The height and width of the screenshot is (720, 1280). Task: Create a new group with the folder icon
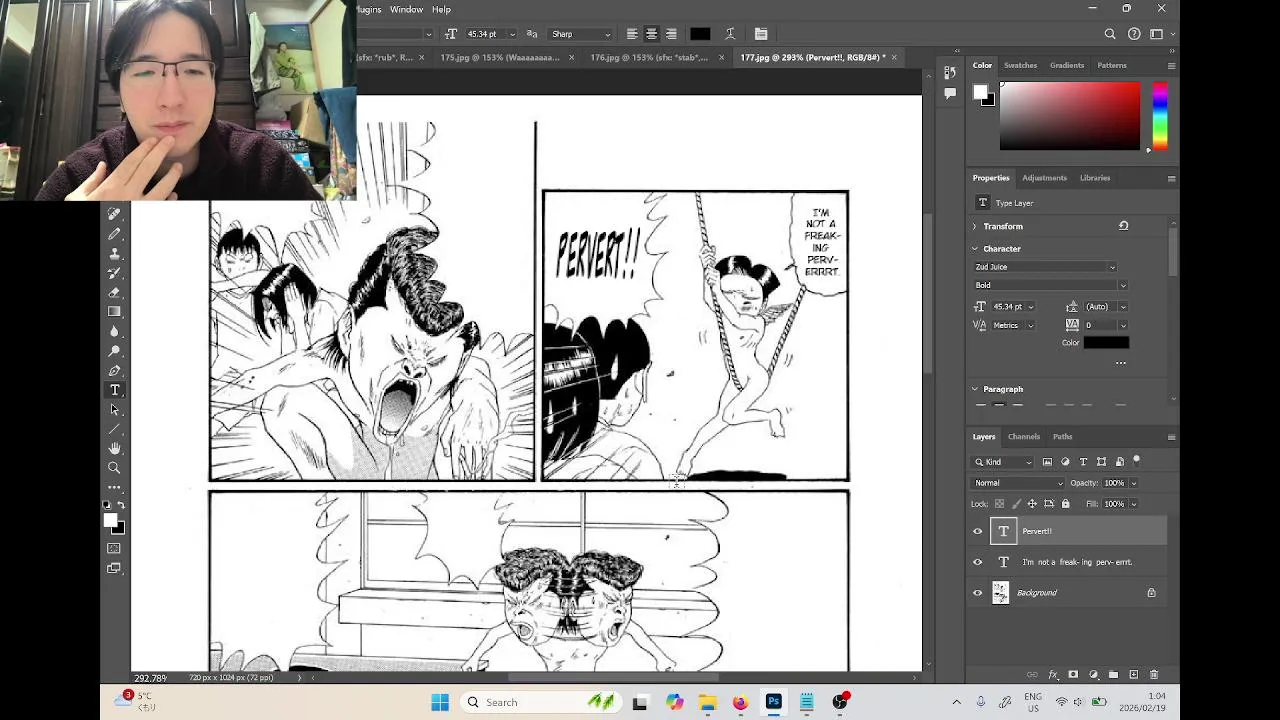(x=1113, y=675)
